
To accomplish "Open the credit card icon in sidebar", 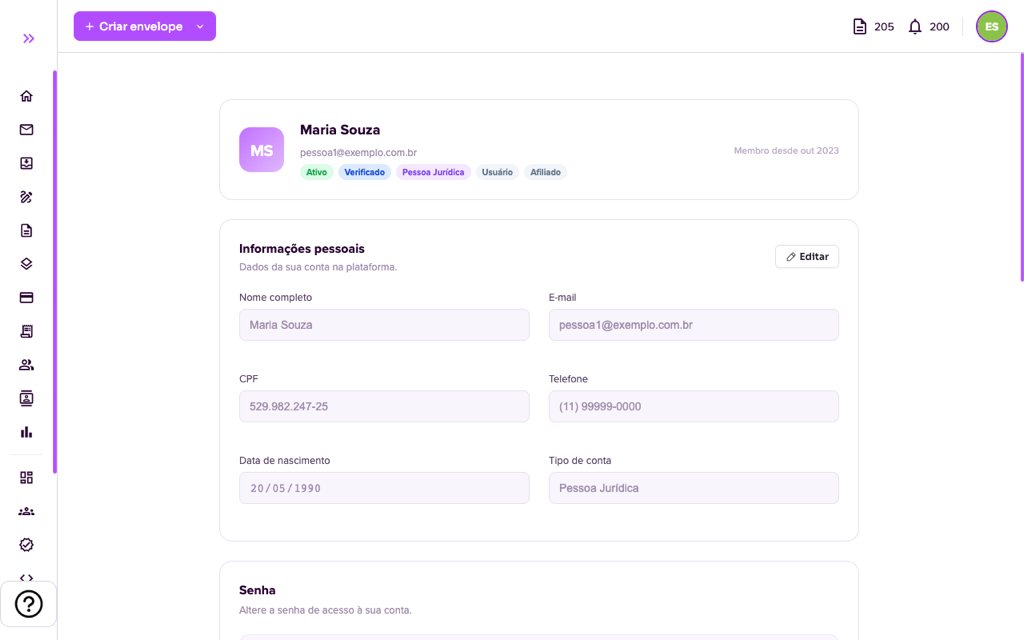I will tap(26, 298).
